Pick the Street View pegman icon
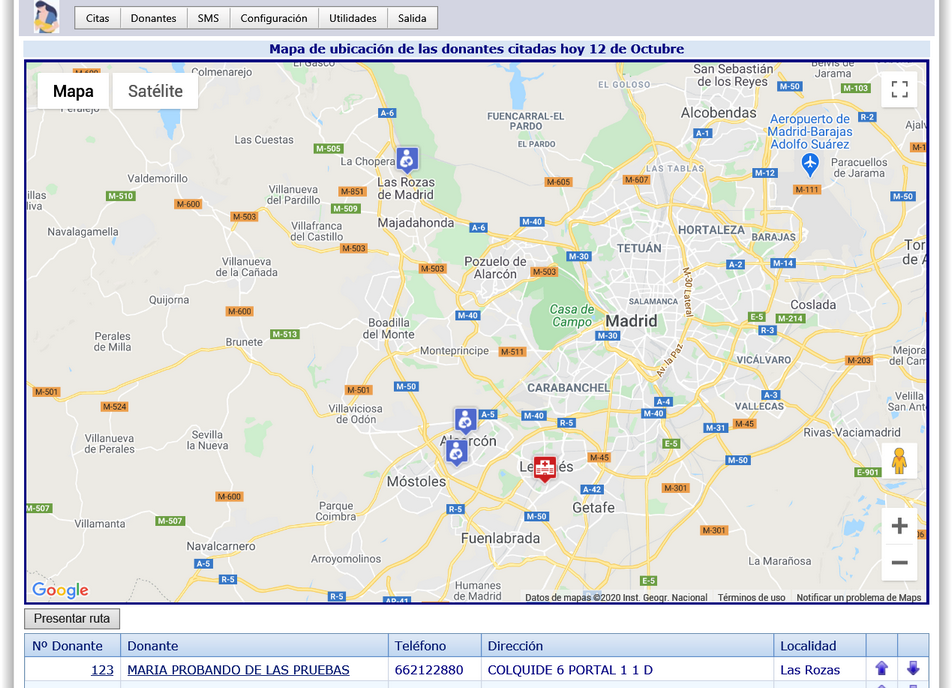Image resolution: width=952 pixels, height=688 pixels. click(899, 461)
